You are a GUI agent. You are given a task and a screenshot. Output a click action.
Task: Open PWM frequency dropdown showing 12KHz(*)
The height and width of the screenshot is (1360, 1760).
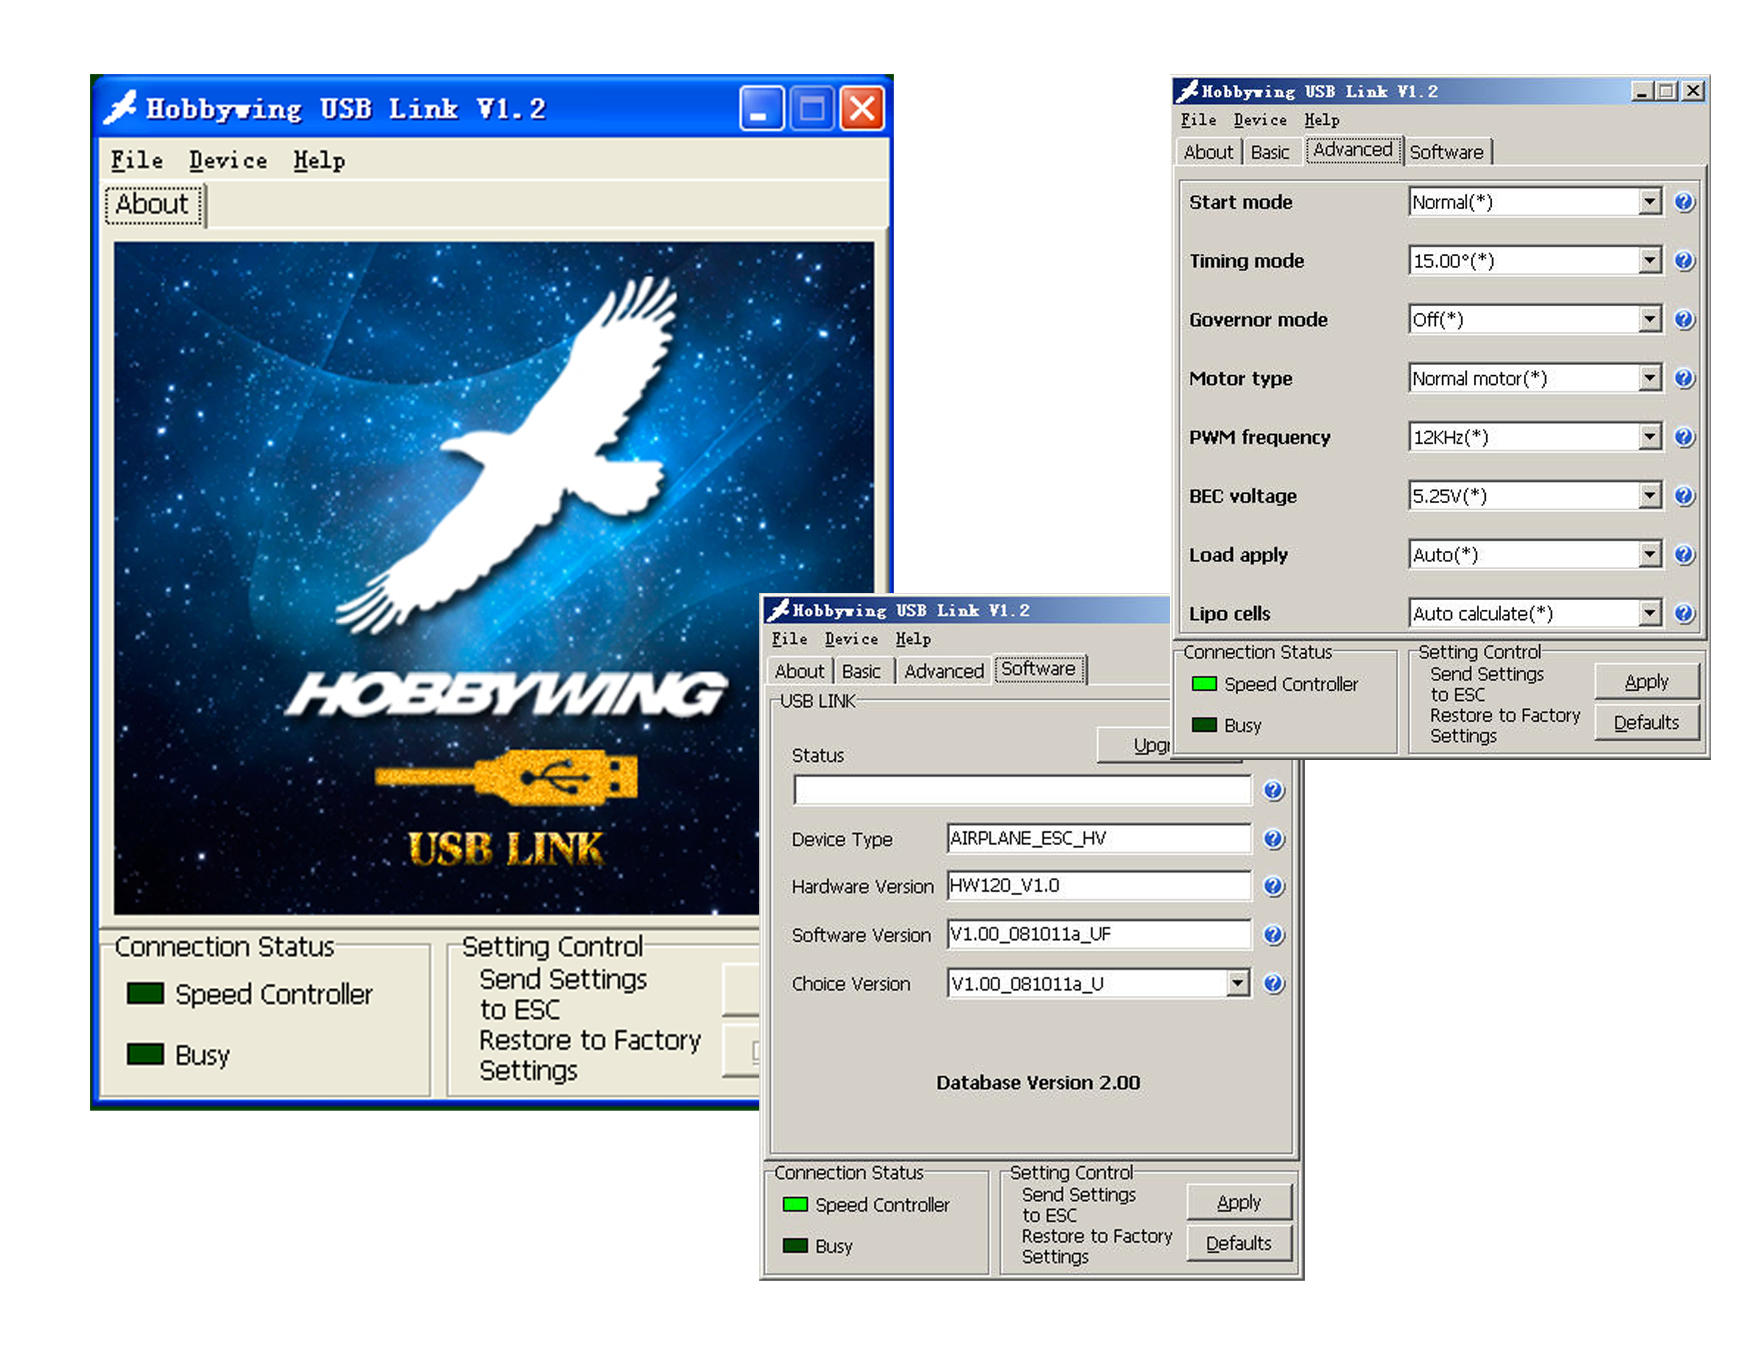(1535, 437)
